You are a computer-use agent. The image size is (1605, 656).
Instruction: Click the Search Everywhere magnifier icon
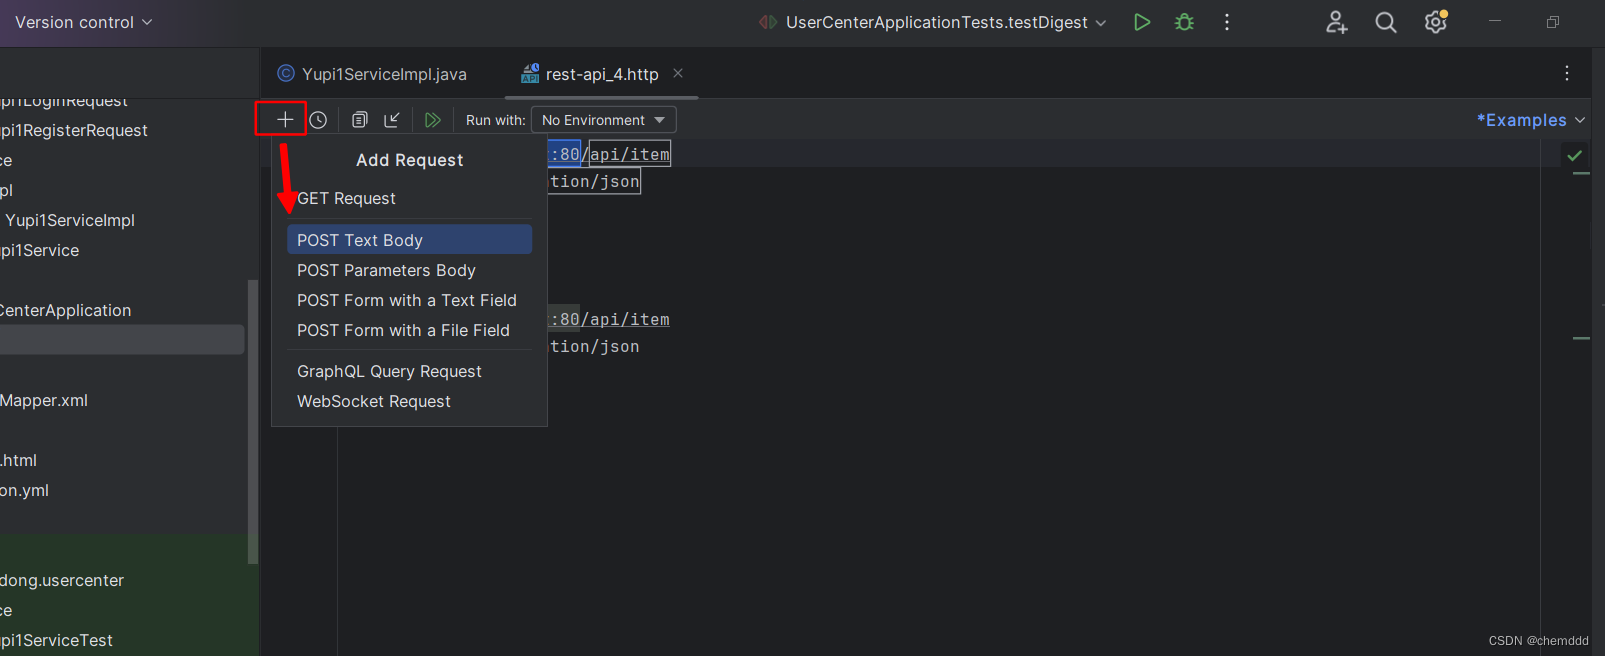1386,22
